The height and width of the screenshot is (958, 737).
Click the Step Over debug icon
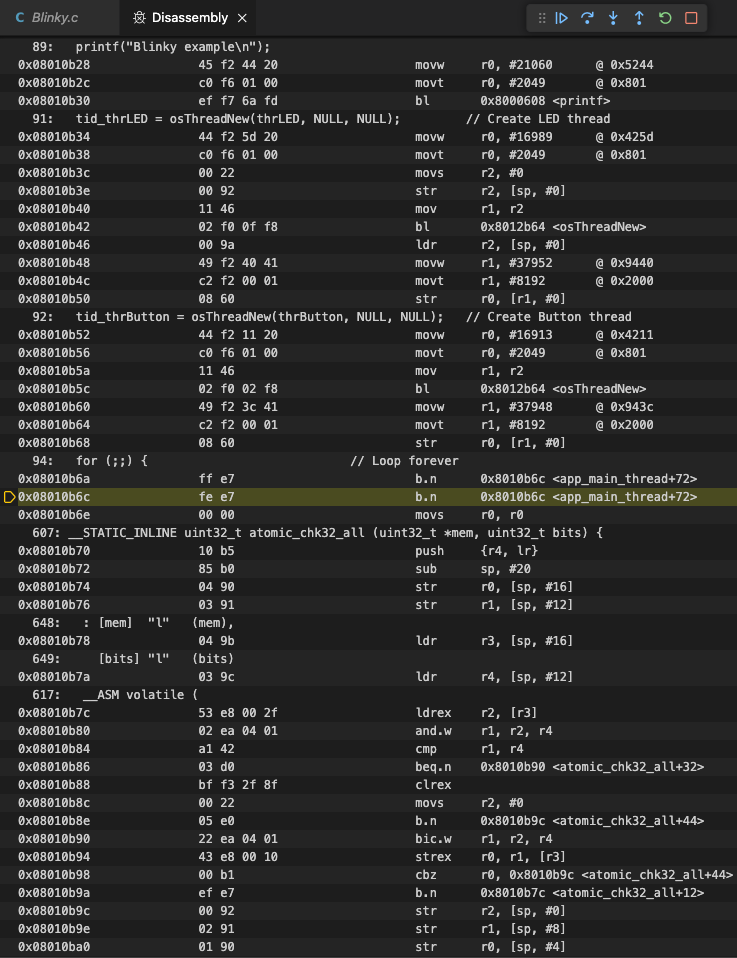(587, 18)
